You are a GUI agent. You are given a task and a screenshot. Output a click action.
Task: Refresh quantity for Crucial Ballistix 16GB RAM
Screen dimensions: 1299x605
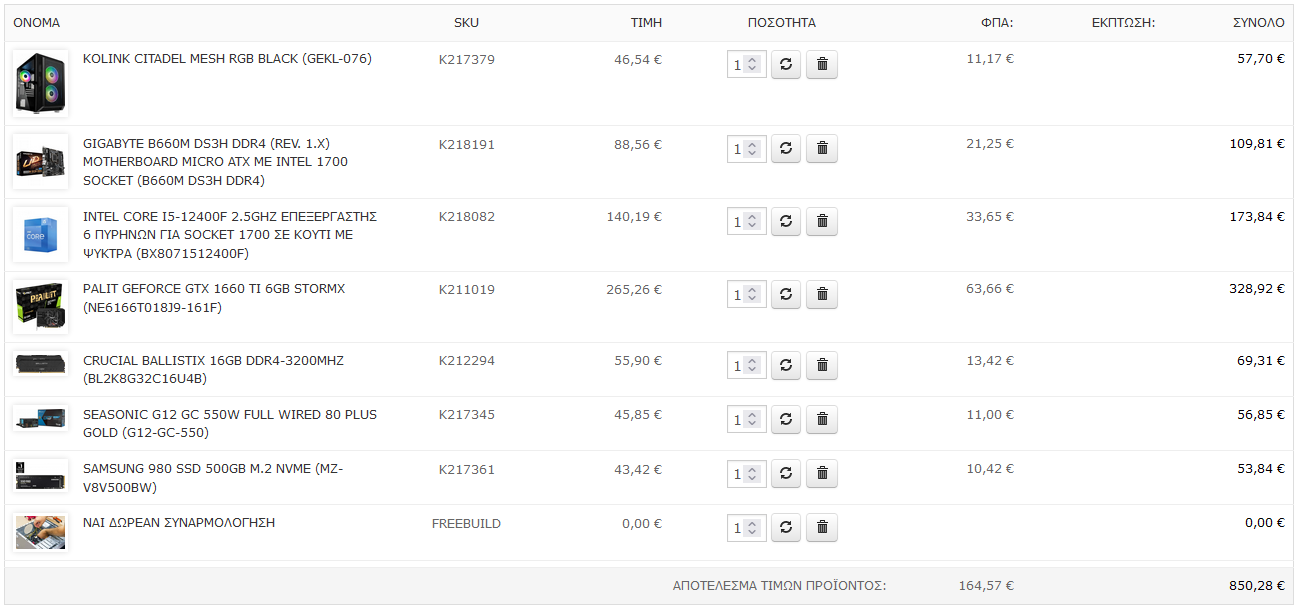pyautogui.click(x=786, y=366)
